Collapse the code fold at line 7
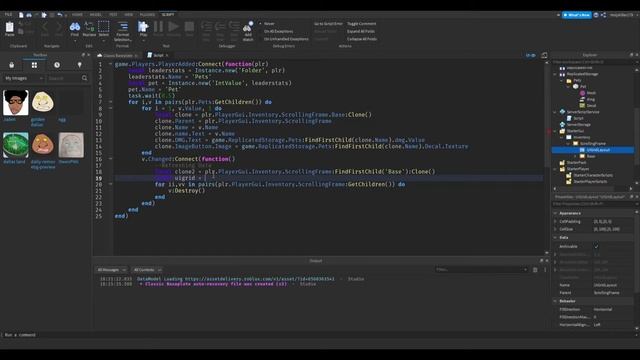 point(111,102)
